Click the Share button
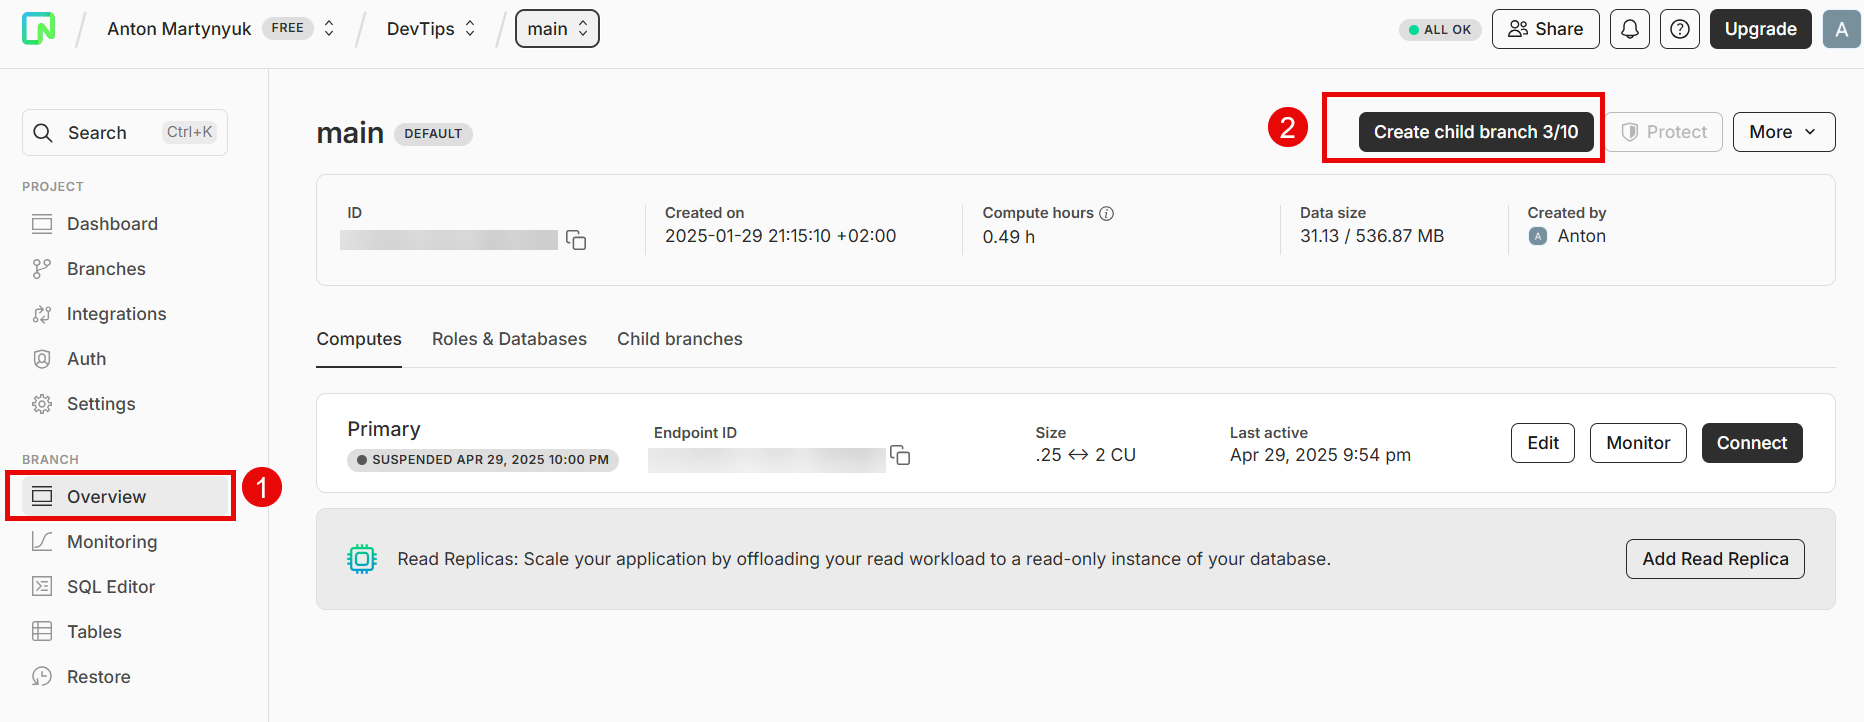The height and width of the screenshot is (722, 1864). pos(1546,29)
